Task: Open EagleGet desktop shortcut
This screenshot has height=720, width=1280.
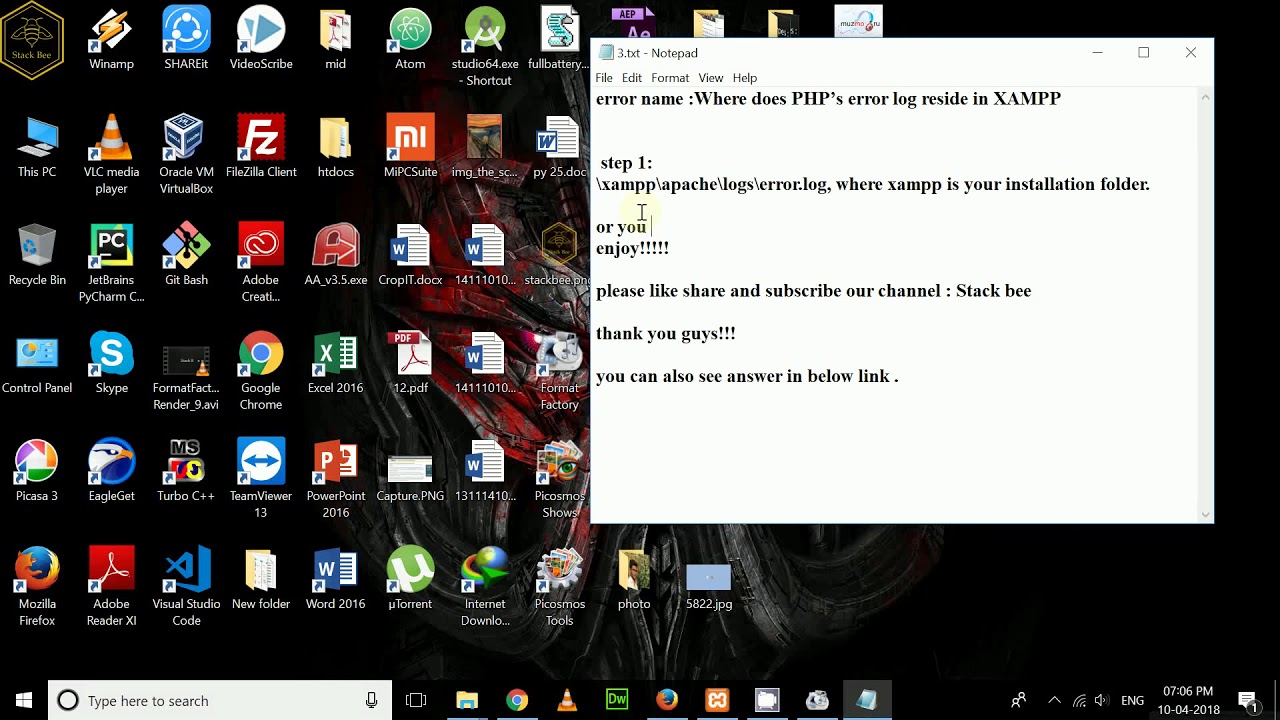Action: click(x=111, y=471)
